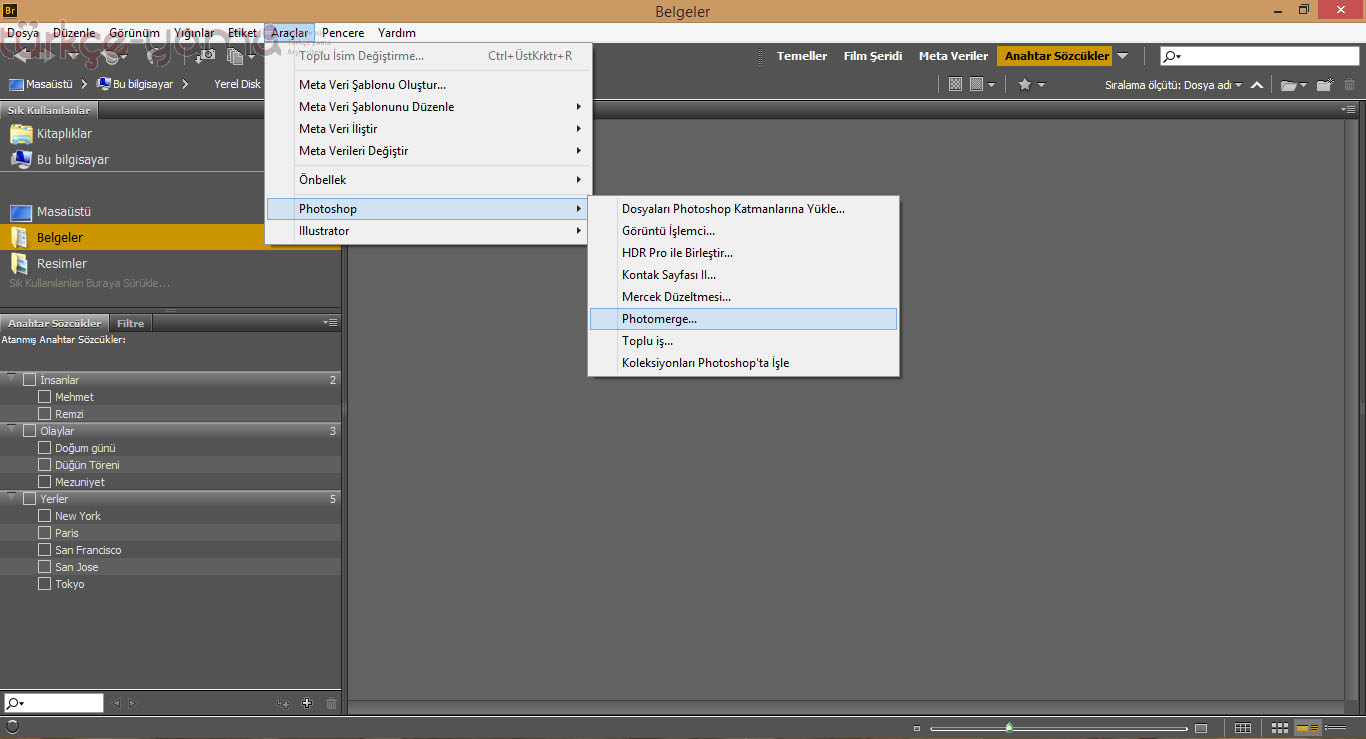Choose Görüntü İşlemci... menu item

(743, 231)
